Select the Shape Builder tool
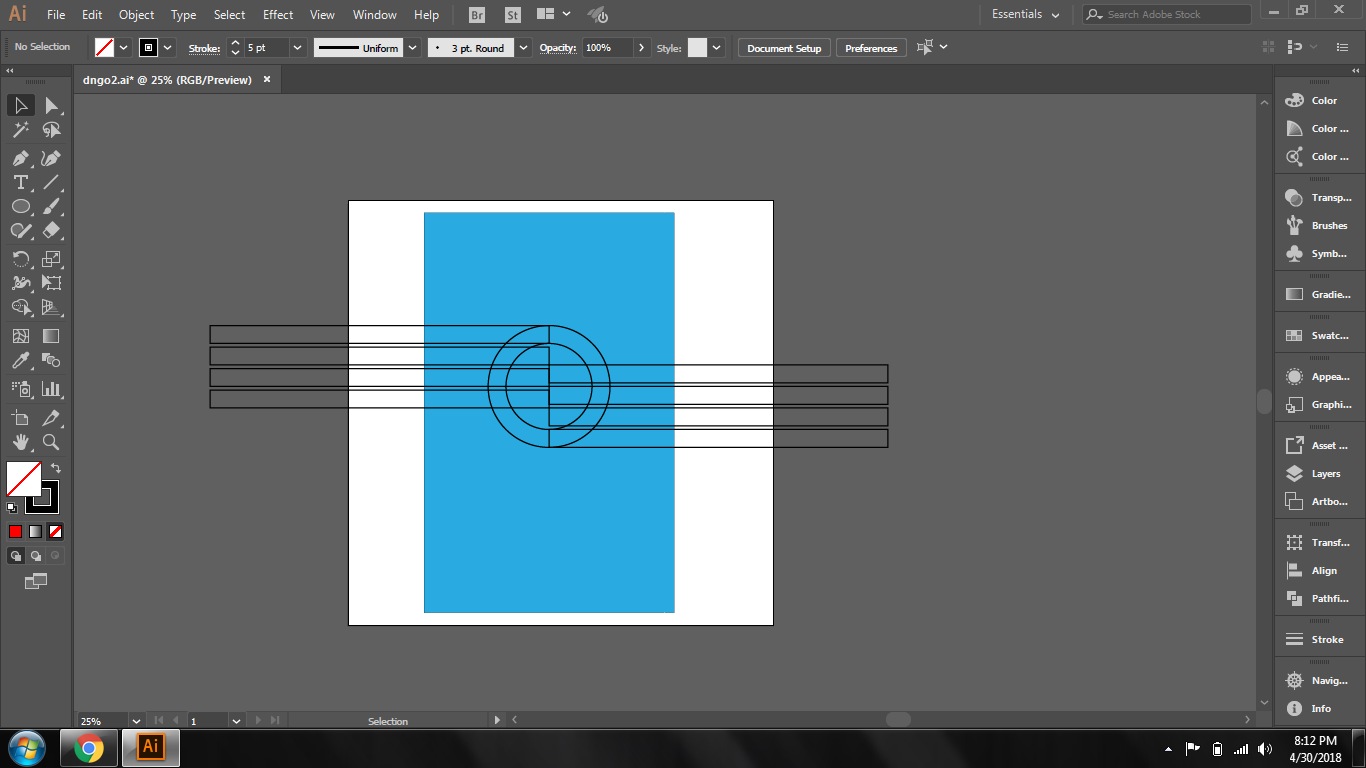This screenshot has height=768, width=1366. click(x=21, y=307)
